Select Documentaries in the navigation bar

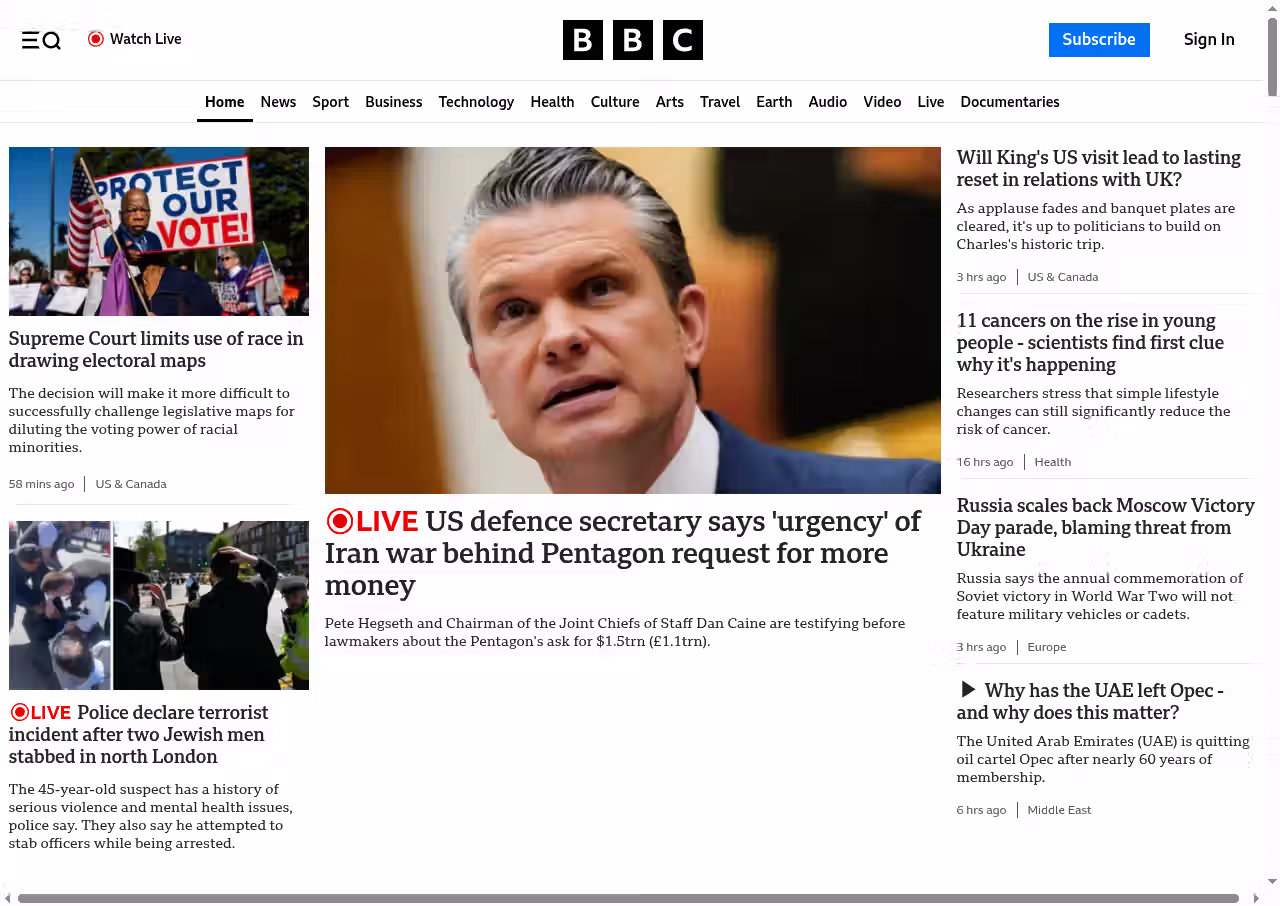tap(1009, 102)
